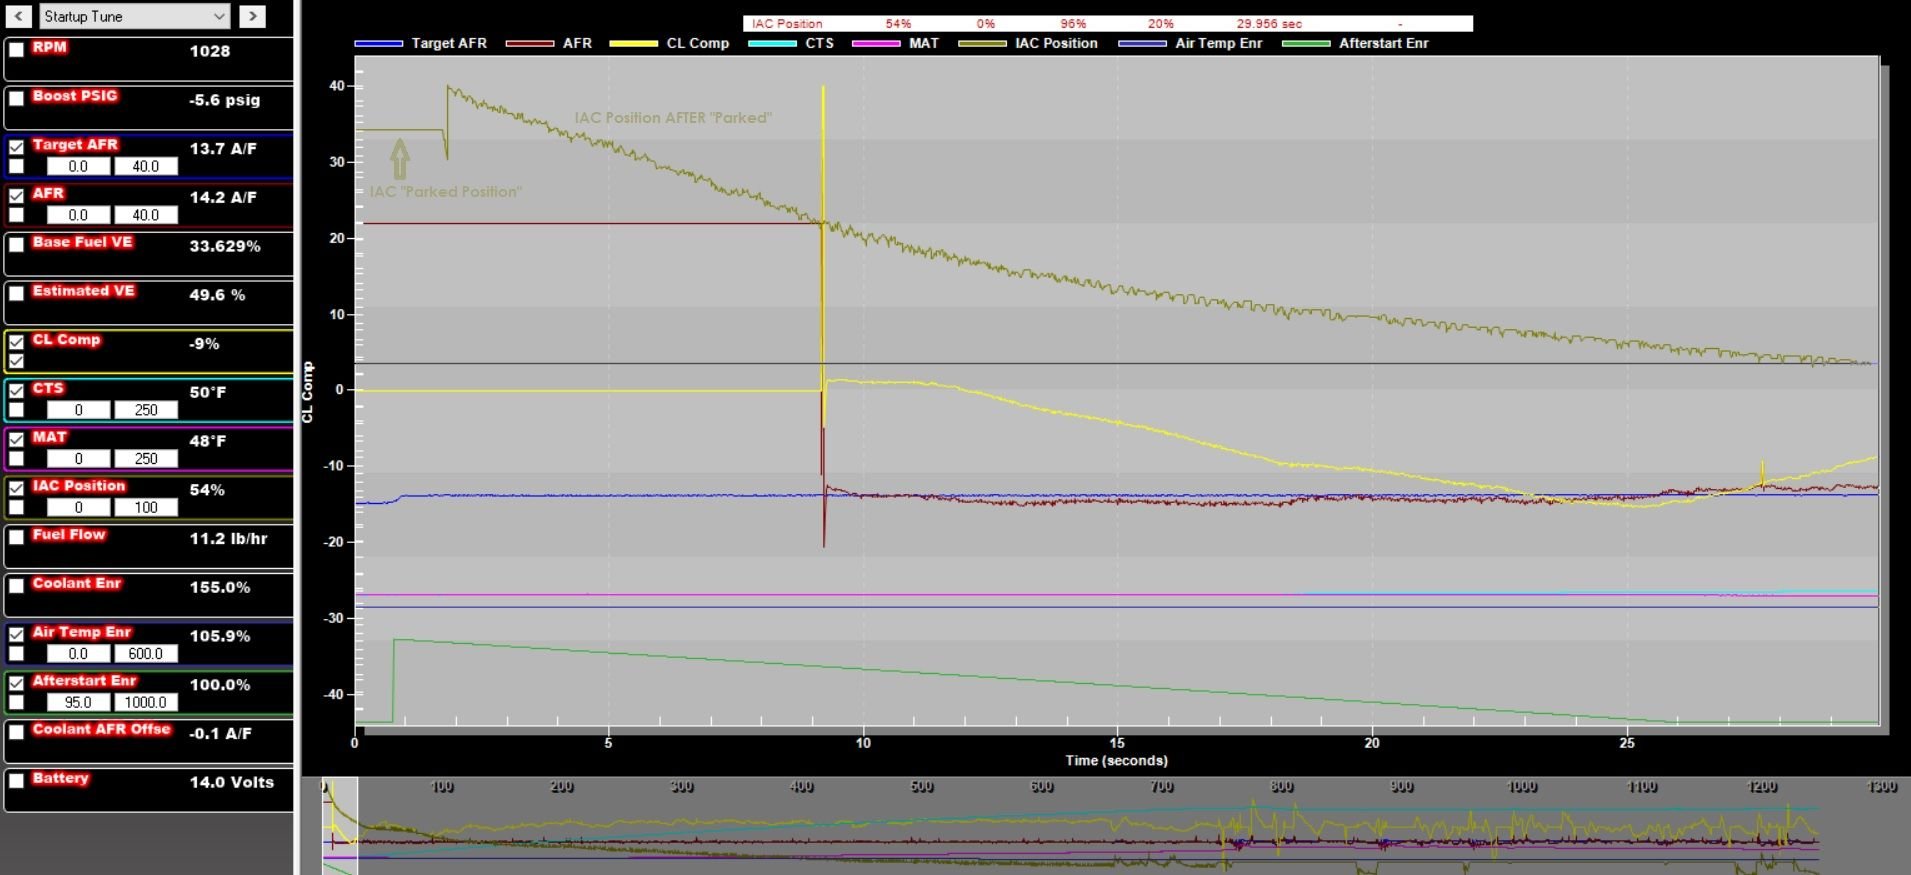Hide the IAC Position trace via its checkbox
This screenshot has width=1911, height=875.
[x=16, y=489]
